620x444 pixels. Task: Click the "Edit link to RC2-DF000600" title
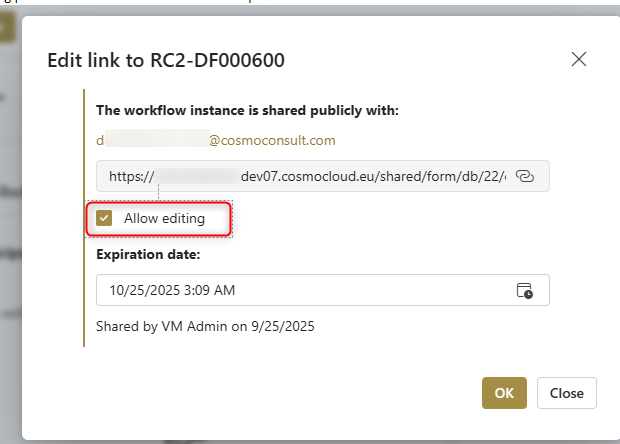coord(166,60)
